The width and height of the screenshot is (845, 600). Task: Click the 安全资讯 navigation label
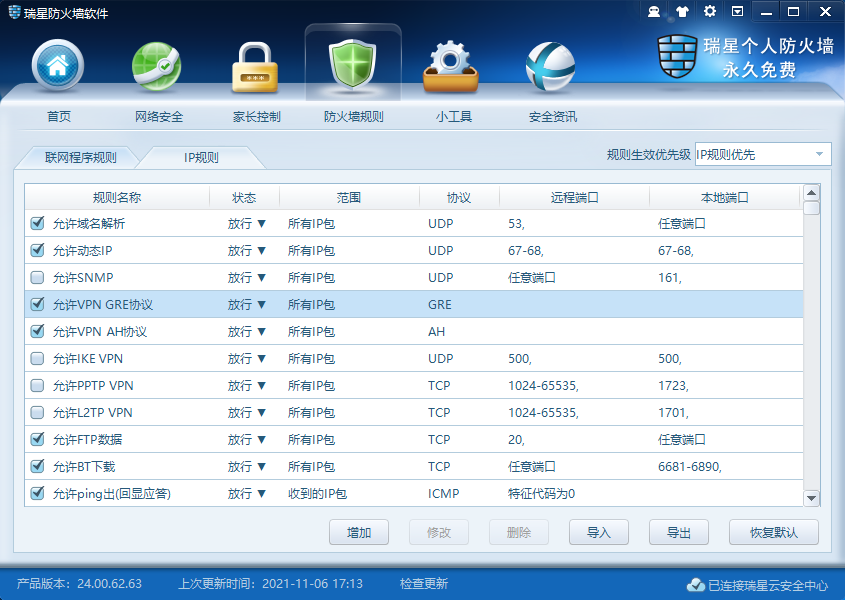[x=552, y=116]
